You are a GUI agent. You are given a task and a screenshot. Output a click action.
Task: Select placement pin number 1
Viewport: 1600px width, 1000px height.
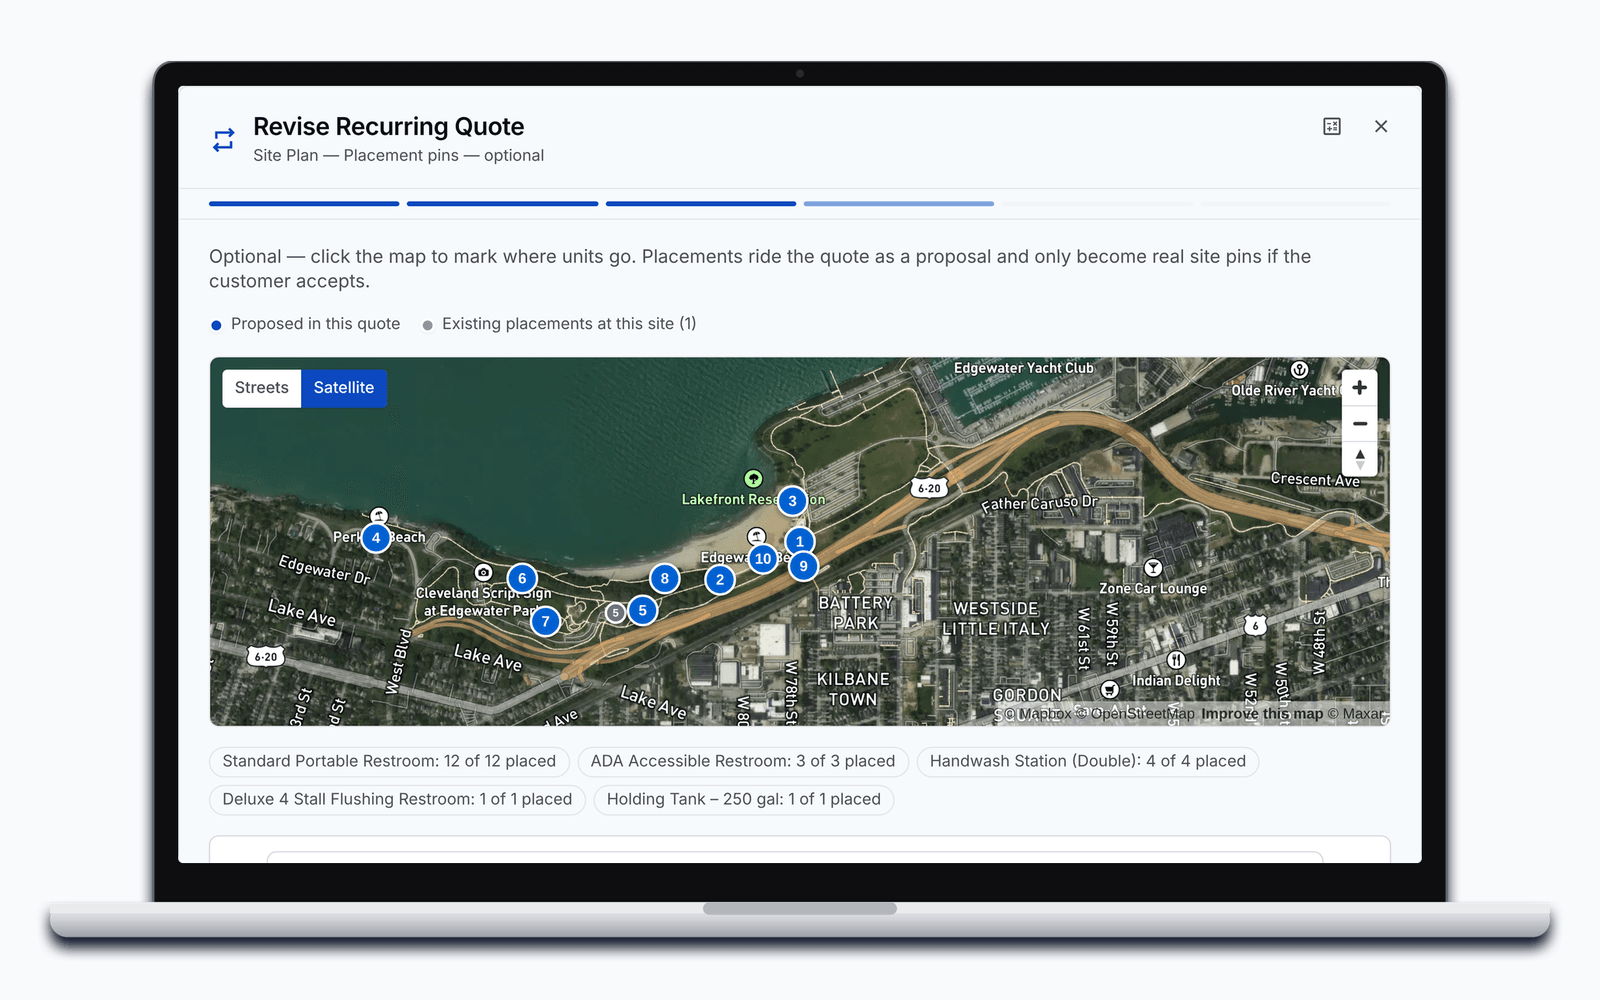click(800, 541)
